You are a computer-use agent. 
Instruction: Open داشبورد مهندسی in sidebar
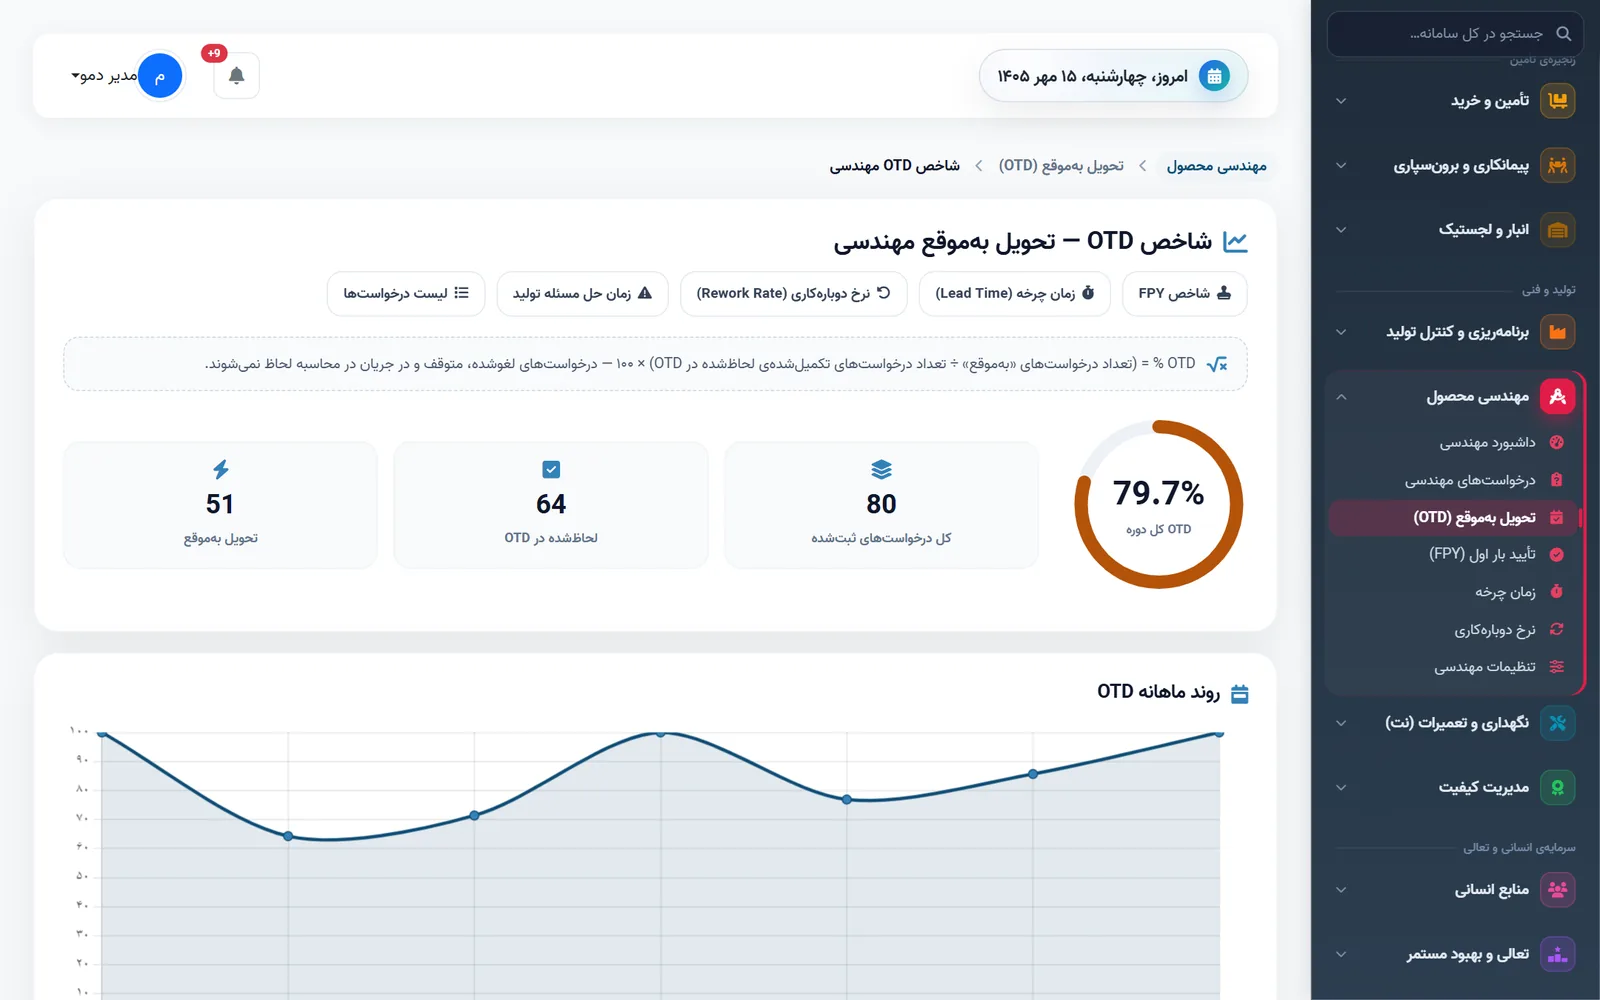[x=1453, y=442]
